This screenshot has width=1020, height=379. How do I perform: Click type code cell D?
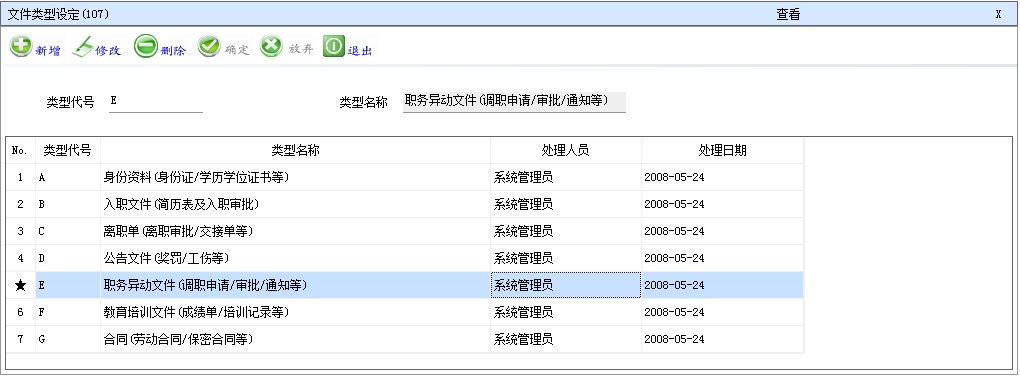[x=68, y=258]
